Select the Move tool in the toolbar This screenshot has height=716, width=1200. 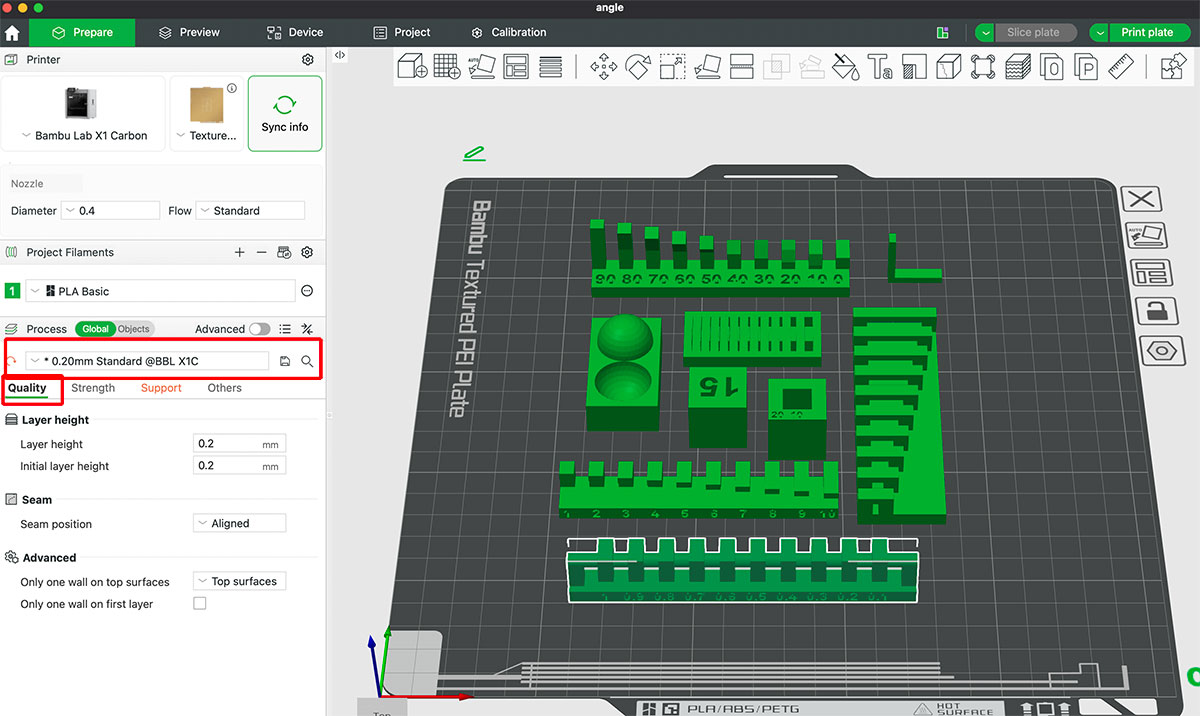point(604,66)
